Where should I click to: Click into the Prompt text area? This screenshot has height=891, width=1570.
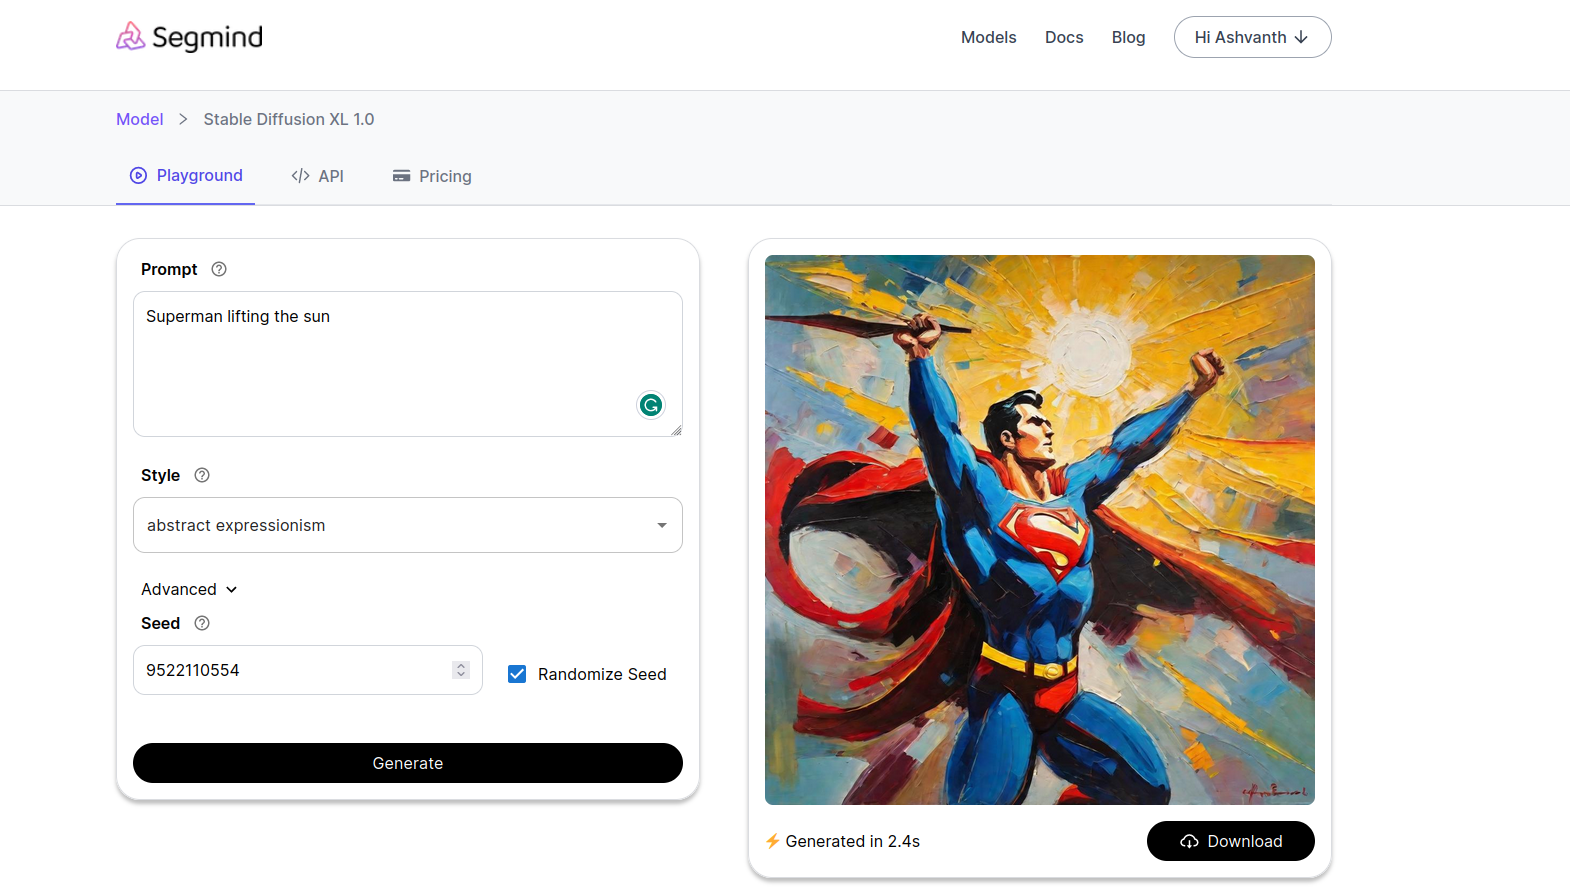tap(408, 364)
